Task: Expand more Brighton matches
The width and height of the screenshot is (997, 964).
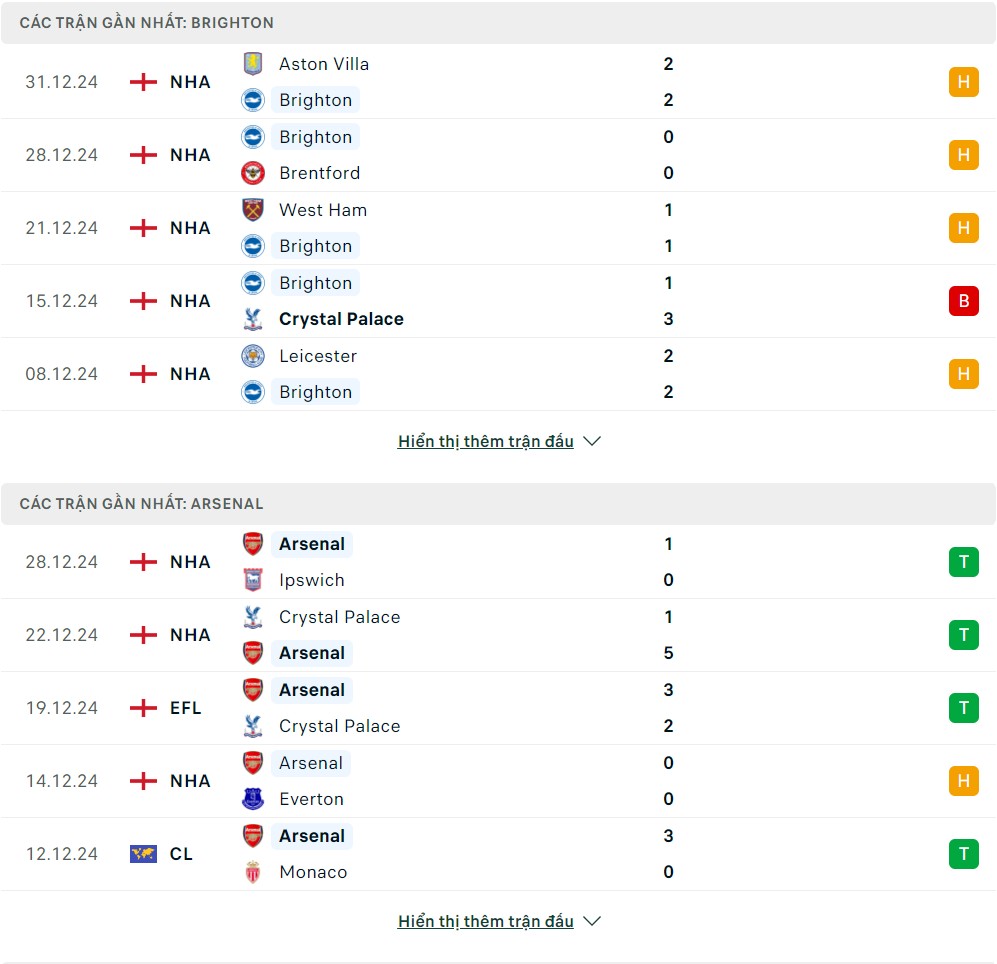Action: pos(486,441)
